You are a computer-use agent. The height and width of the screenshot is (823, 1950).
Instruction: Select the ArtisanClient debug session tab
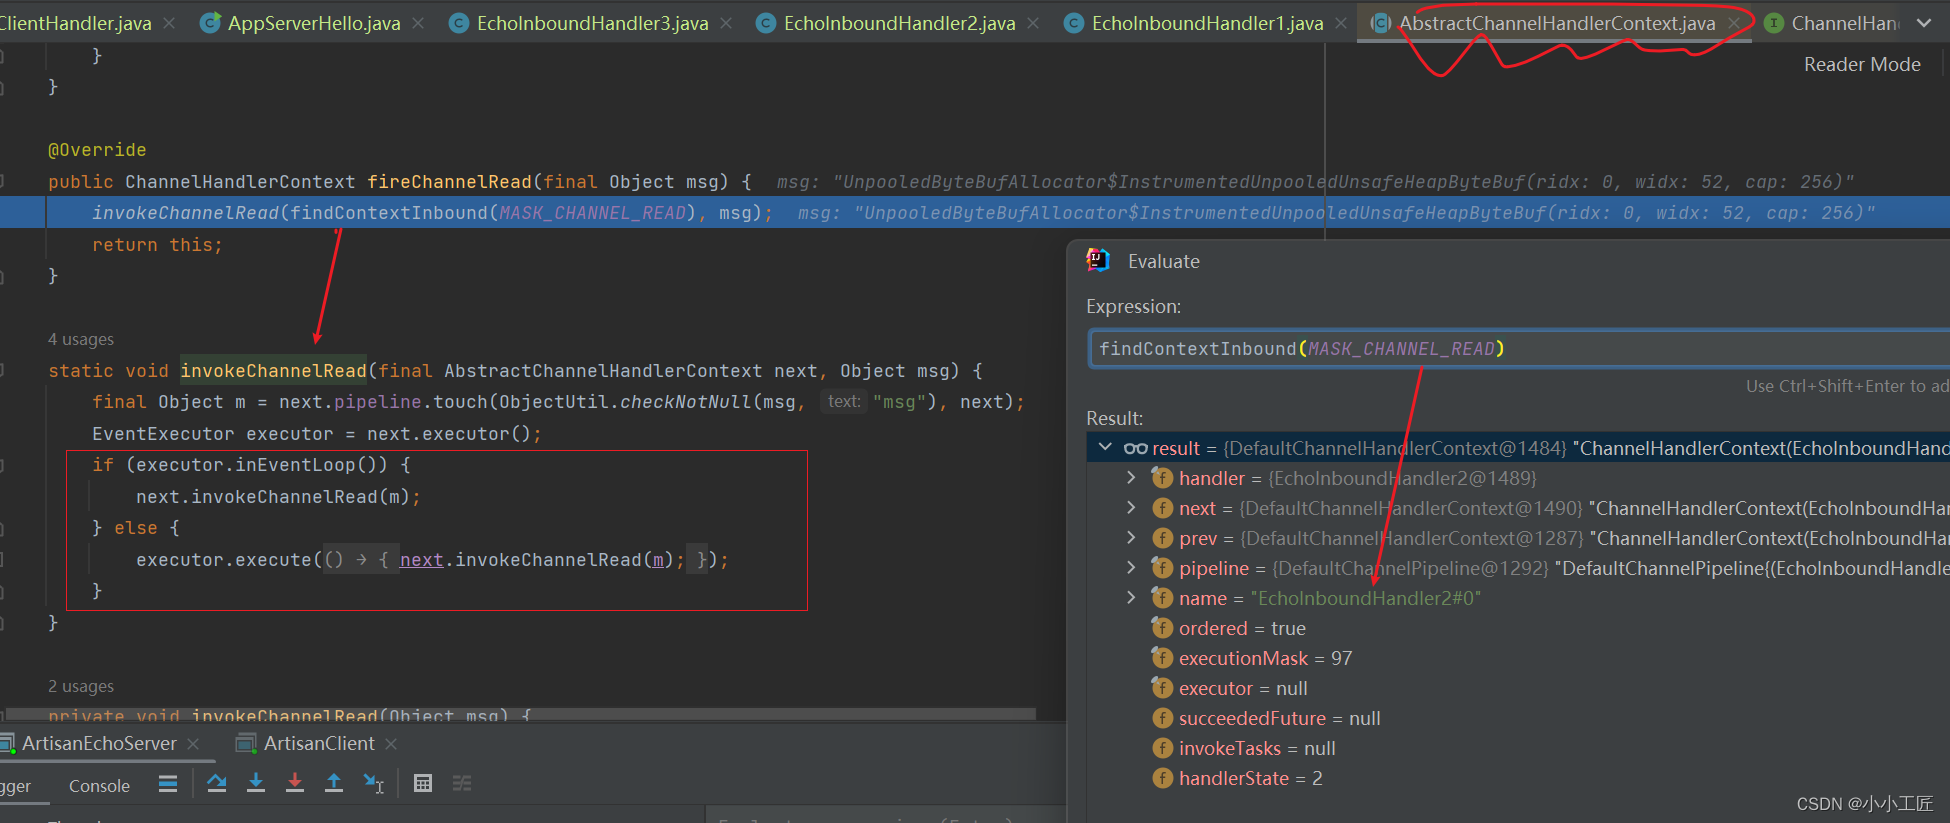point(319,743)
